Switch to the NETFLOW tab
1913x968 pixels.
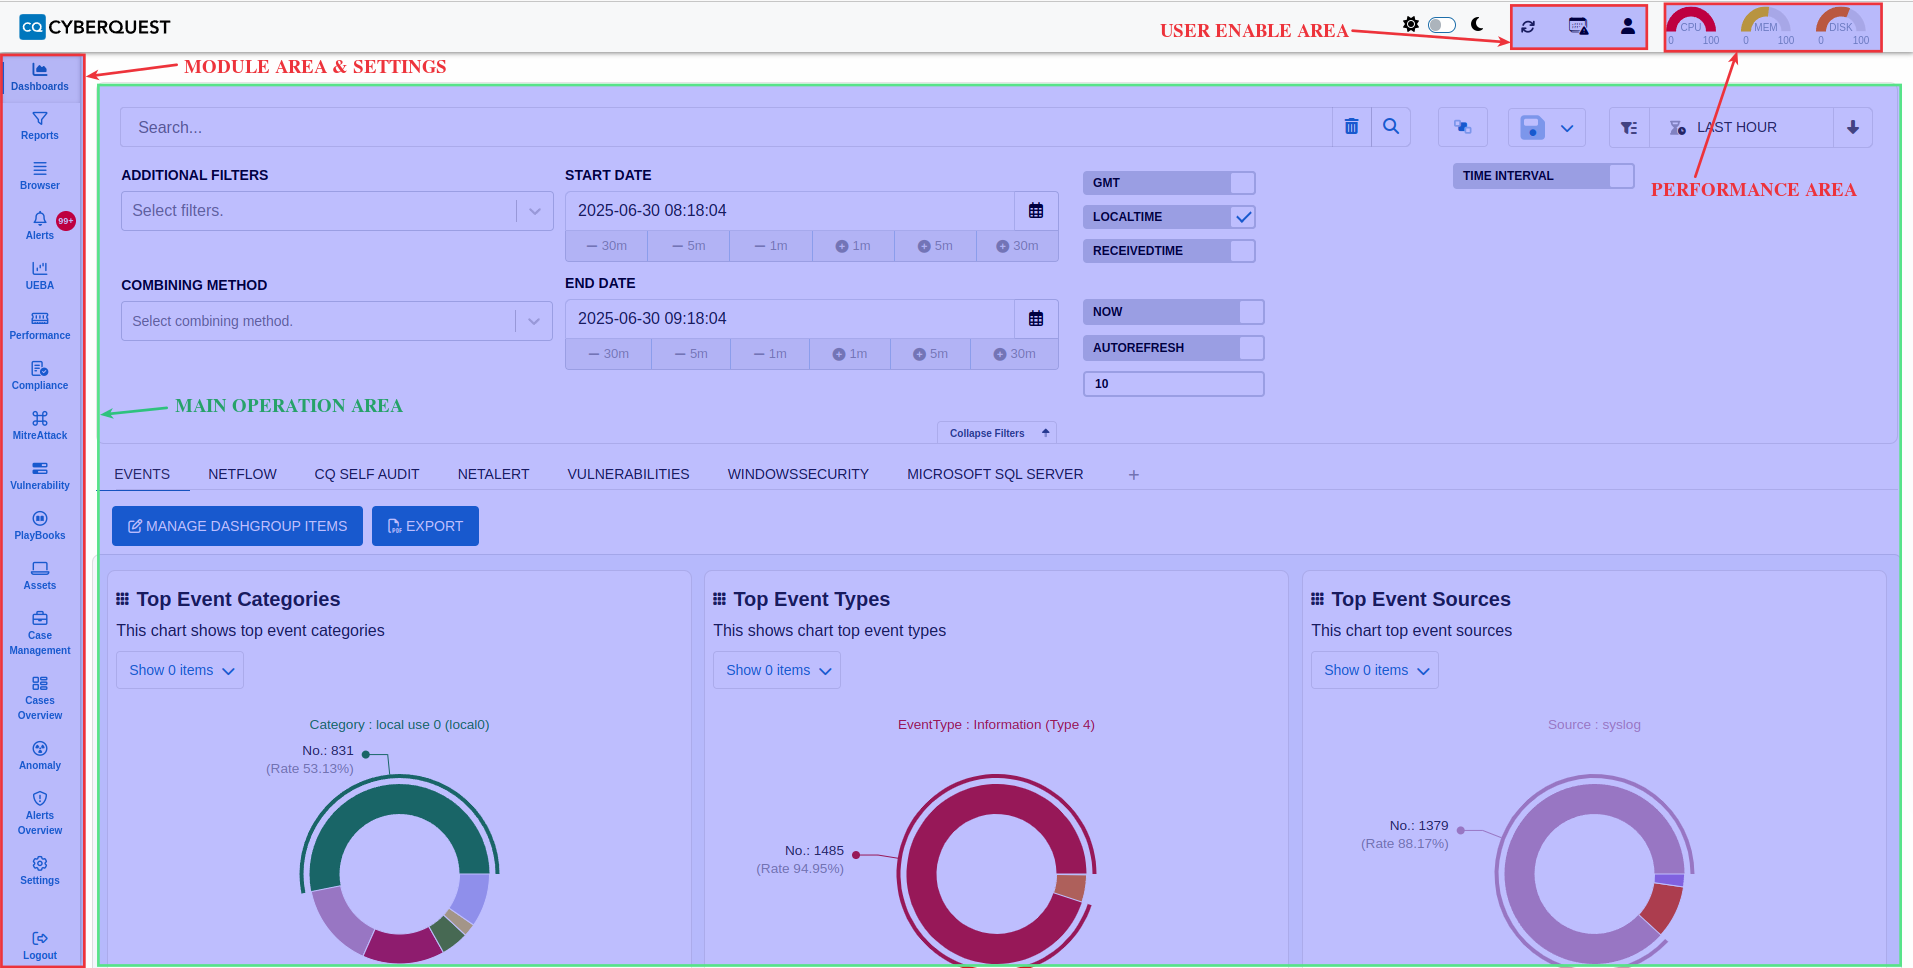[x=242, y=474]
